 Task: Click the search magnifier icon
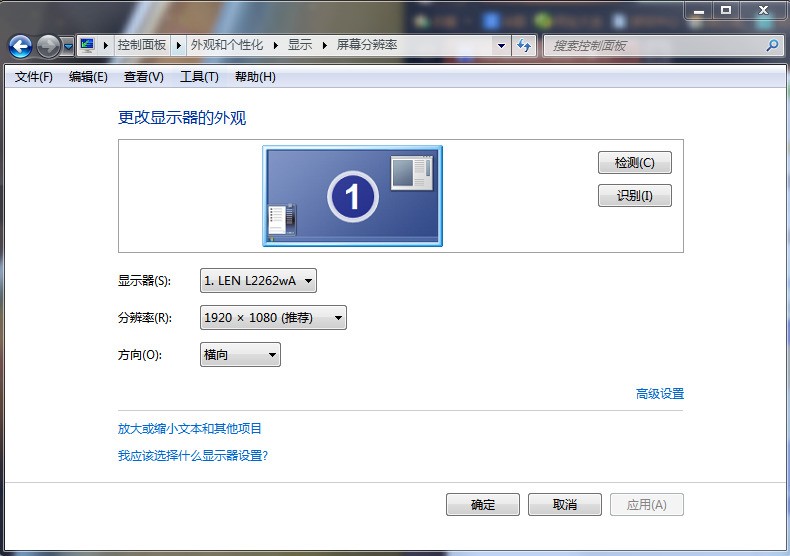(772, 46)
